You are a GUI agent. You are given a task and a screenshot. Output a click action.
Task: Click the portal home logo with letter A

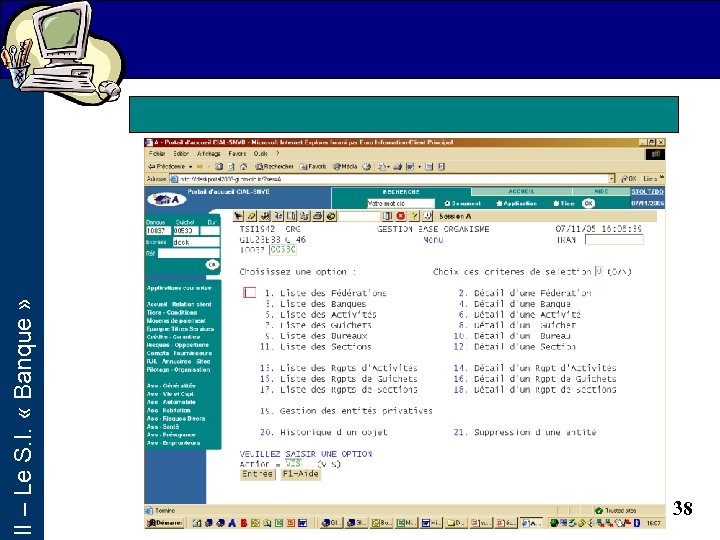166,199
